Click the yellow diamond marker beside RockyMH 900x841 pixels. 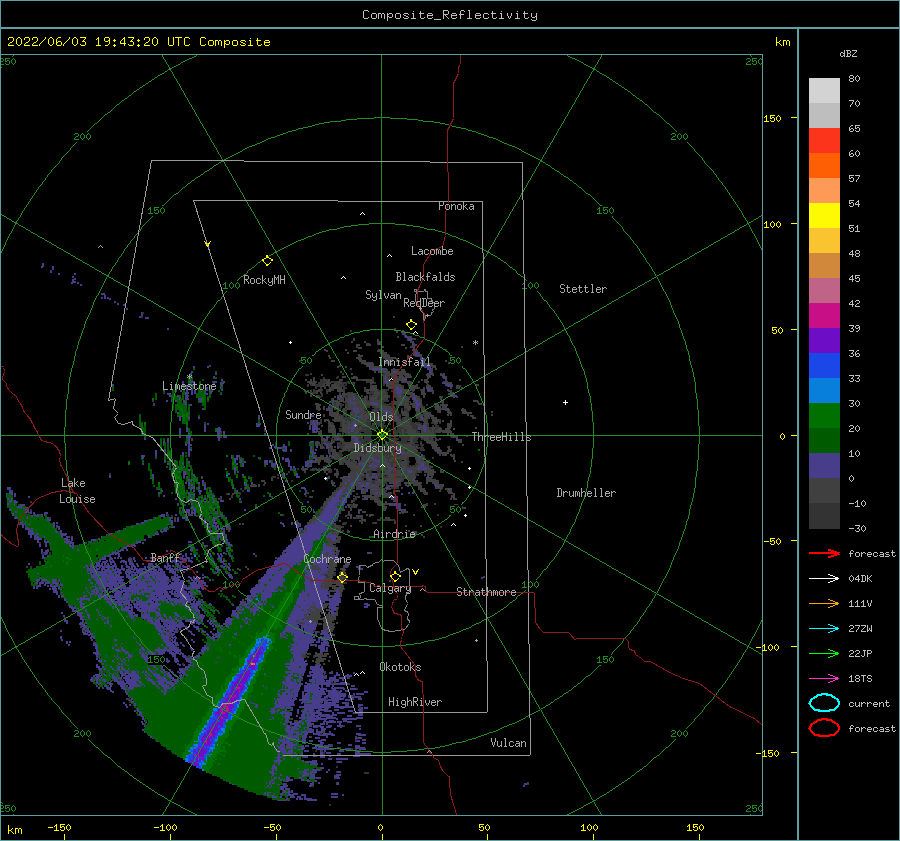point(267,261)
